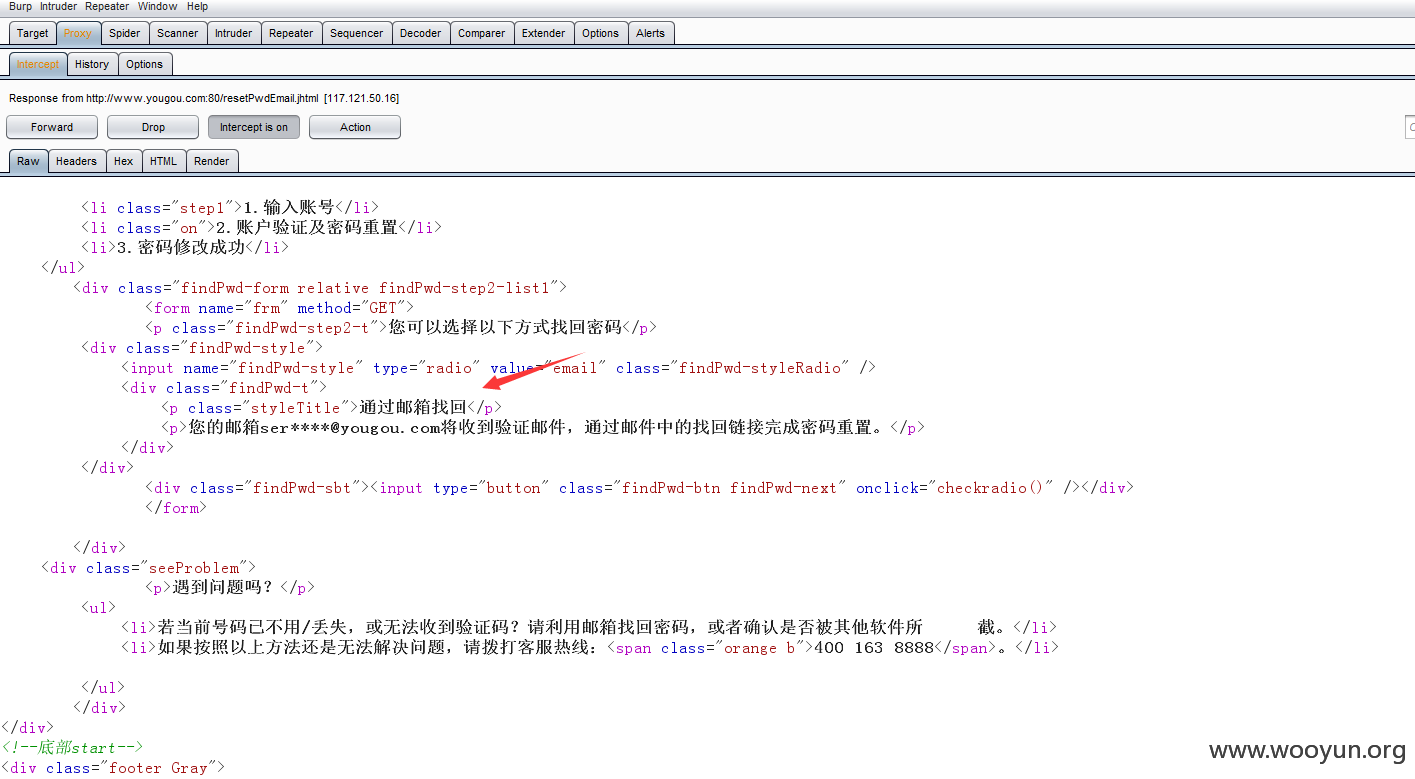1415x779 pixels.
Task: Click the line containing value="email"
Action: [x=498, y=368]
